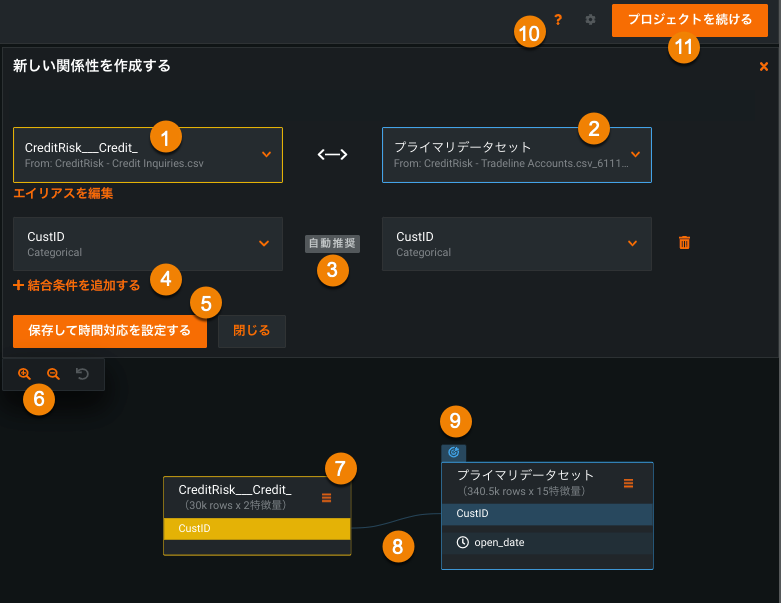Click the target icon above primary dataset node

(x=453, y=452)
